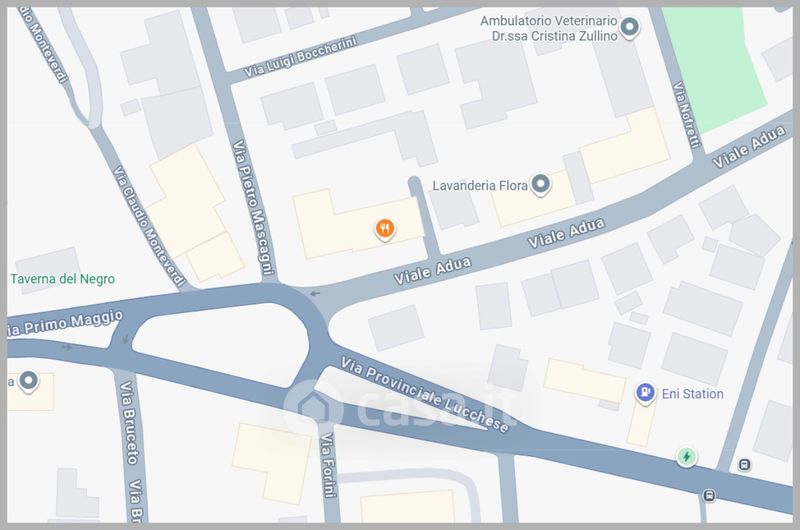Select the green EV charging station icon

[687, 457]
